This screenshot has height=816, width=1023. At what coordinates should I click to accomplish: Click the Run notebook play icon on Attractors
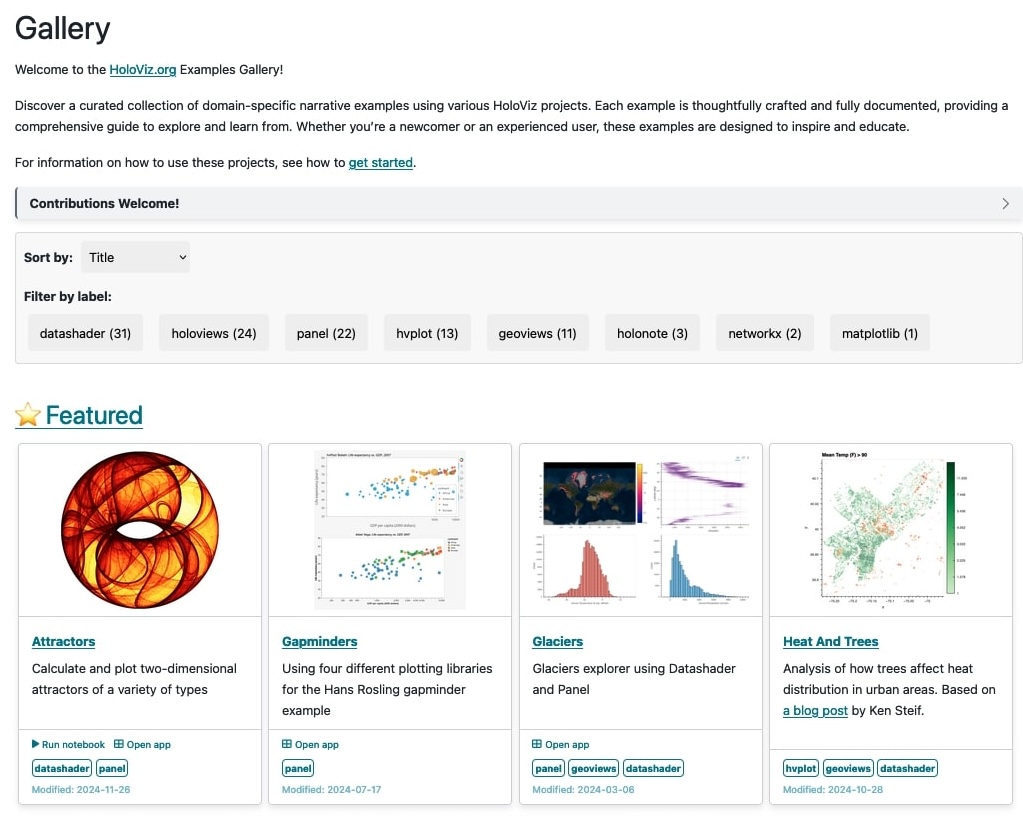pos(35,744)
